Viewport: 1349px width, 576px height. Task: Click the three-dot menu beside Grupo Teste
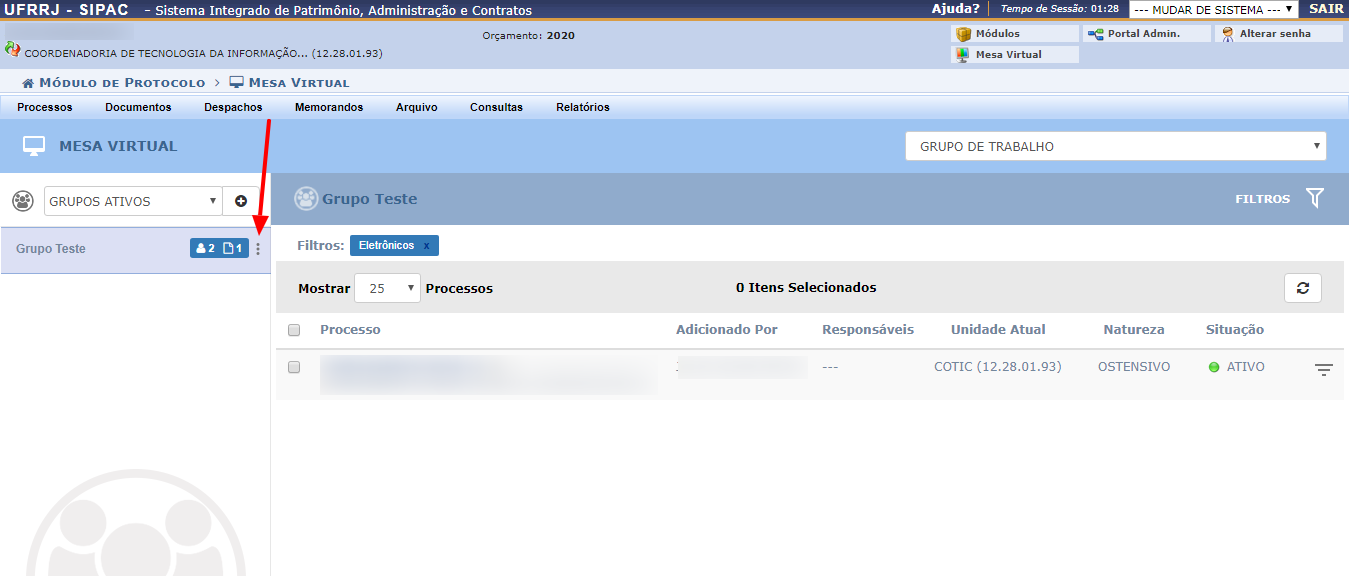[x=258, y=249]
